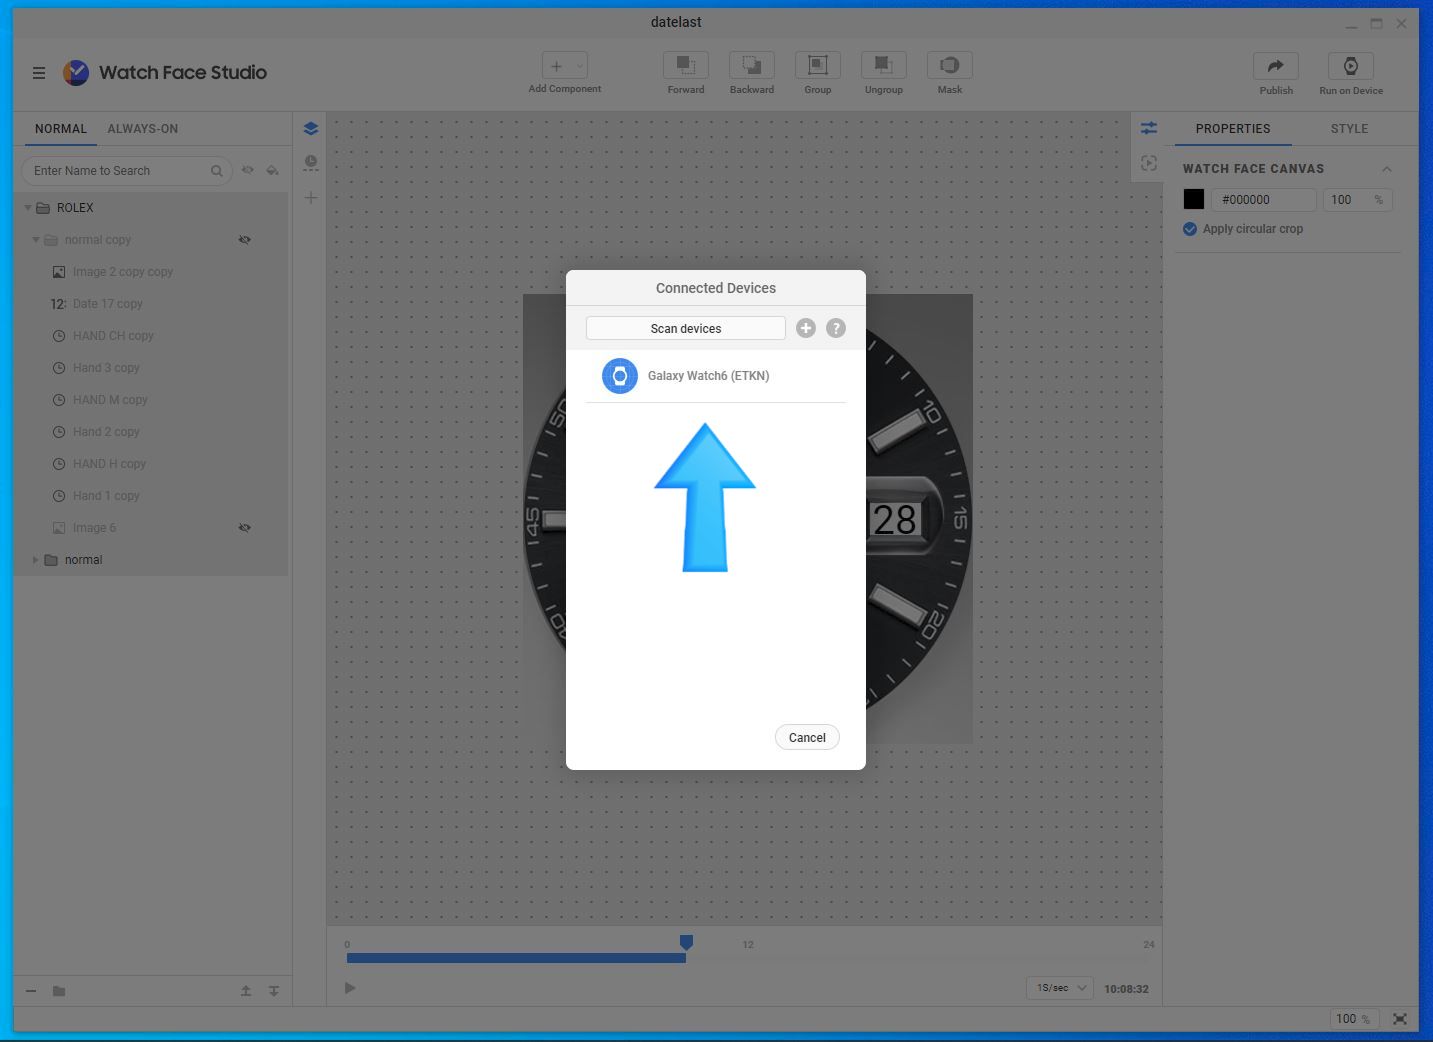Open the STYLE tab
Image resolution: width=1433 pixels, height=1042 pixels.
(x=1349, y=129)
